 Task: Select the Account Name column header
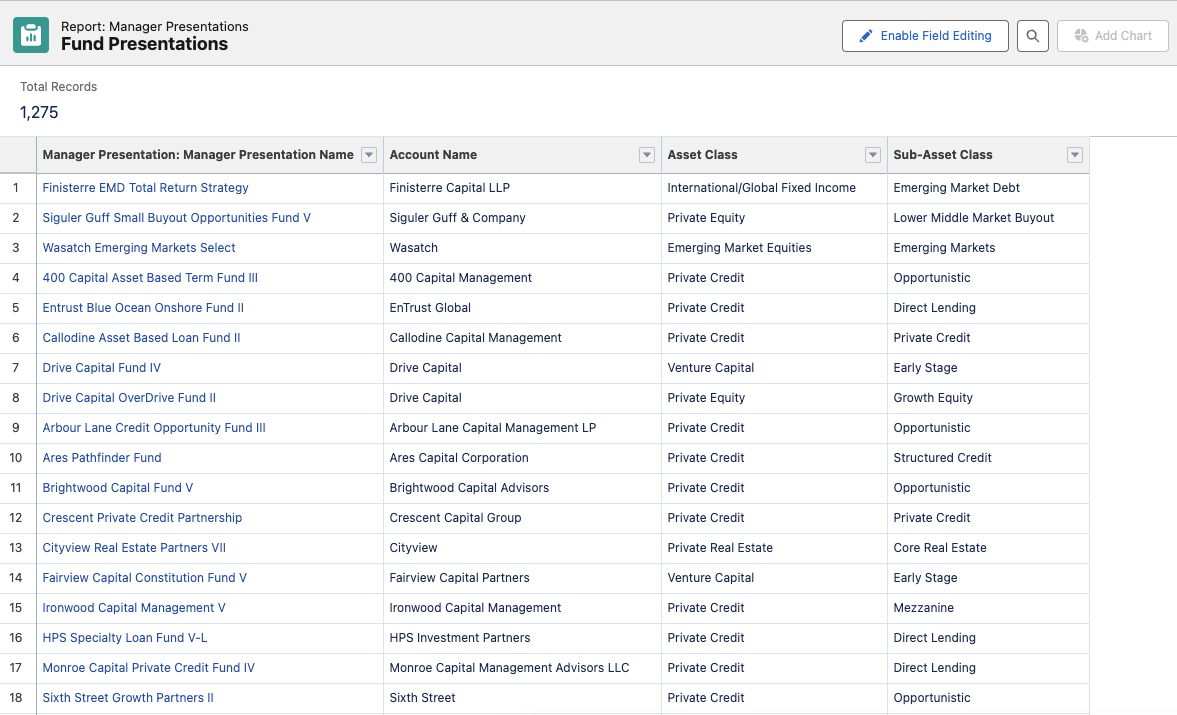(x=433, y=155)
